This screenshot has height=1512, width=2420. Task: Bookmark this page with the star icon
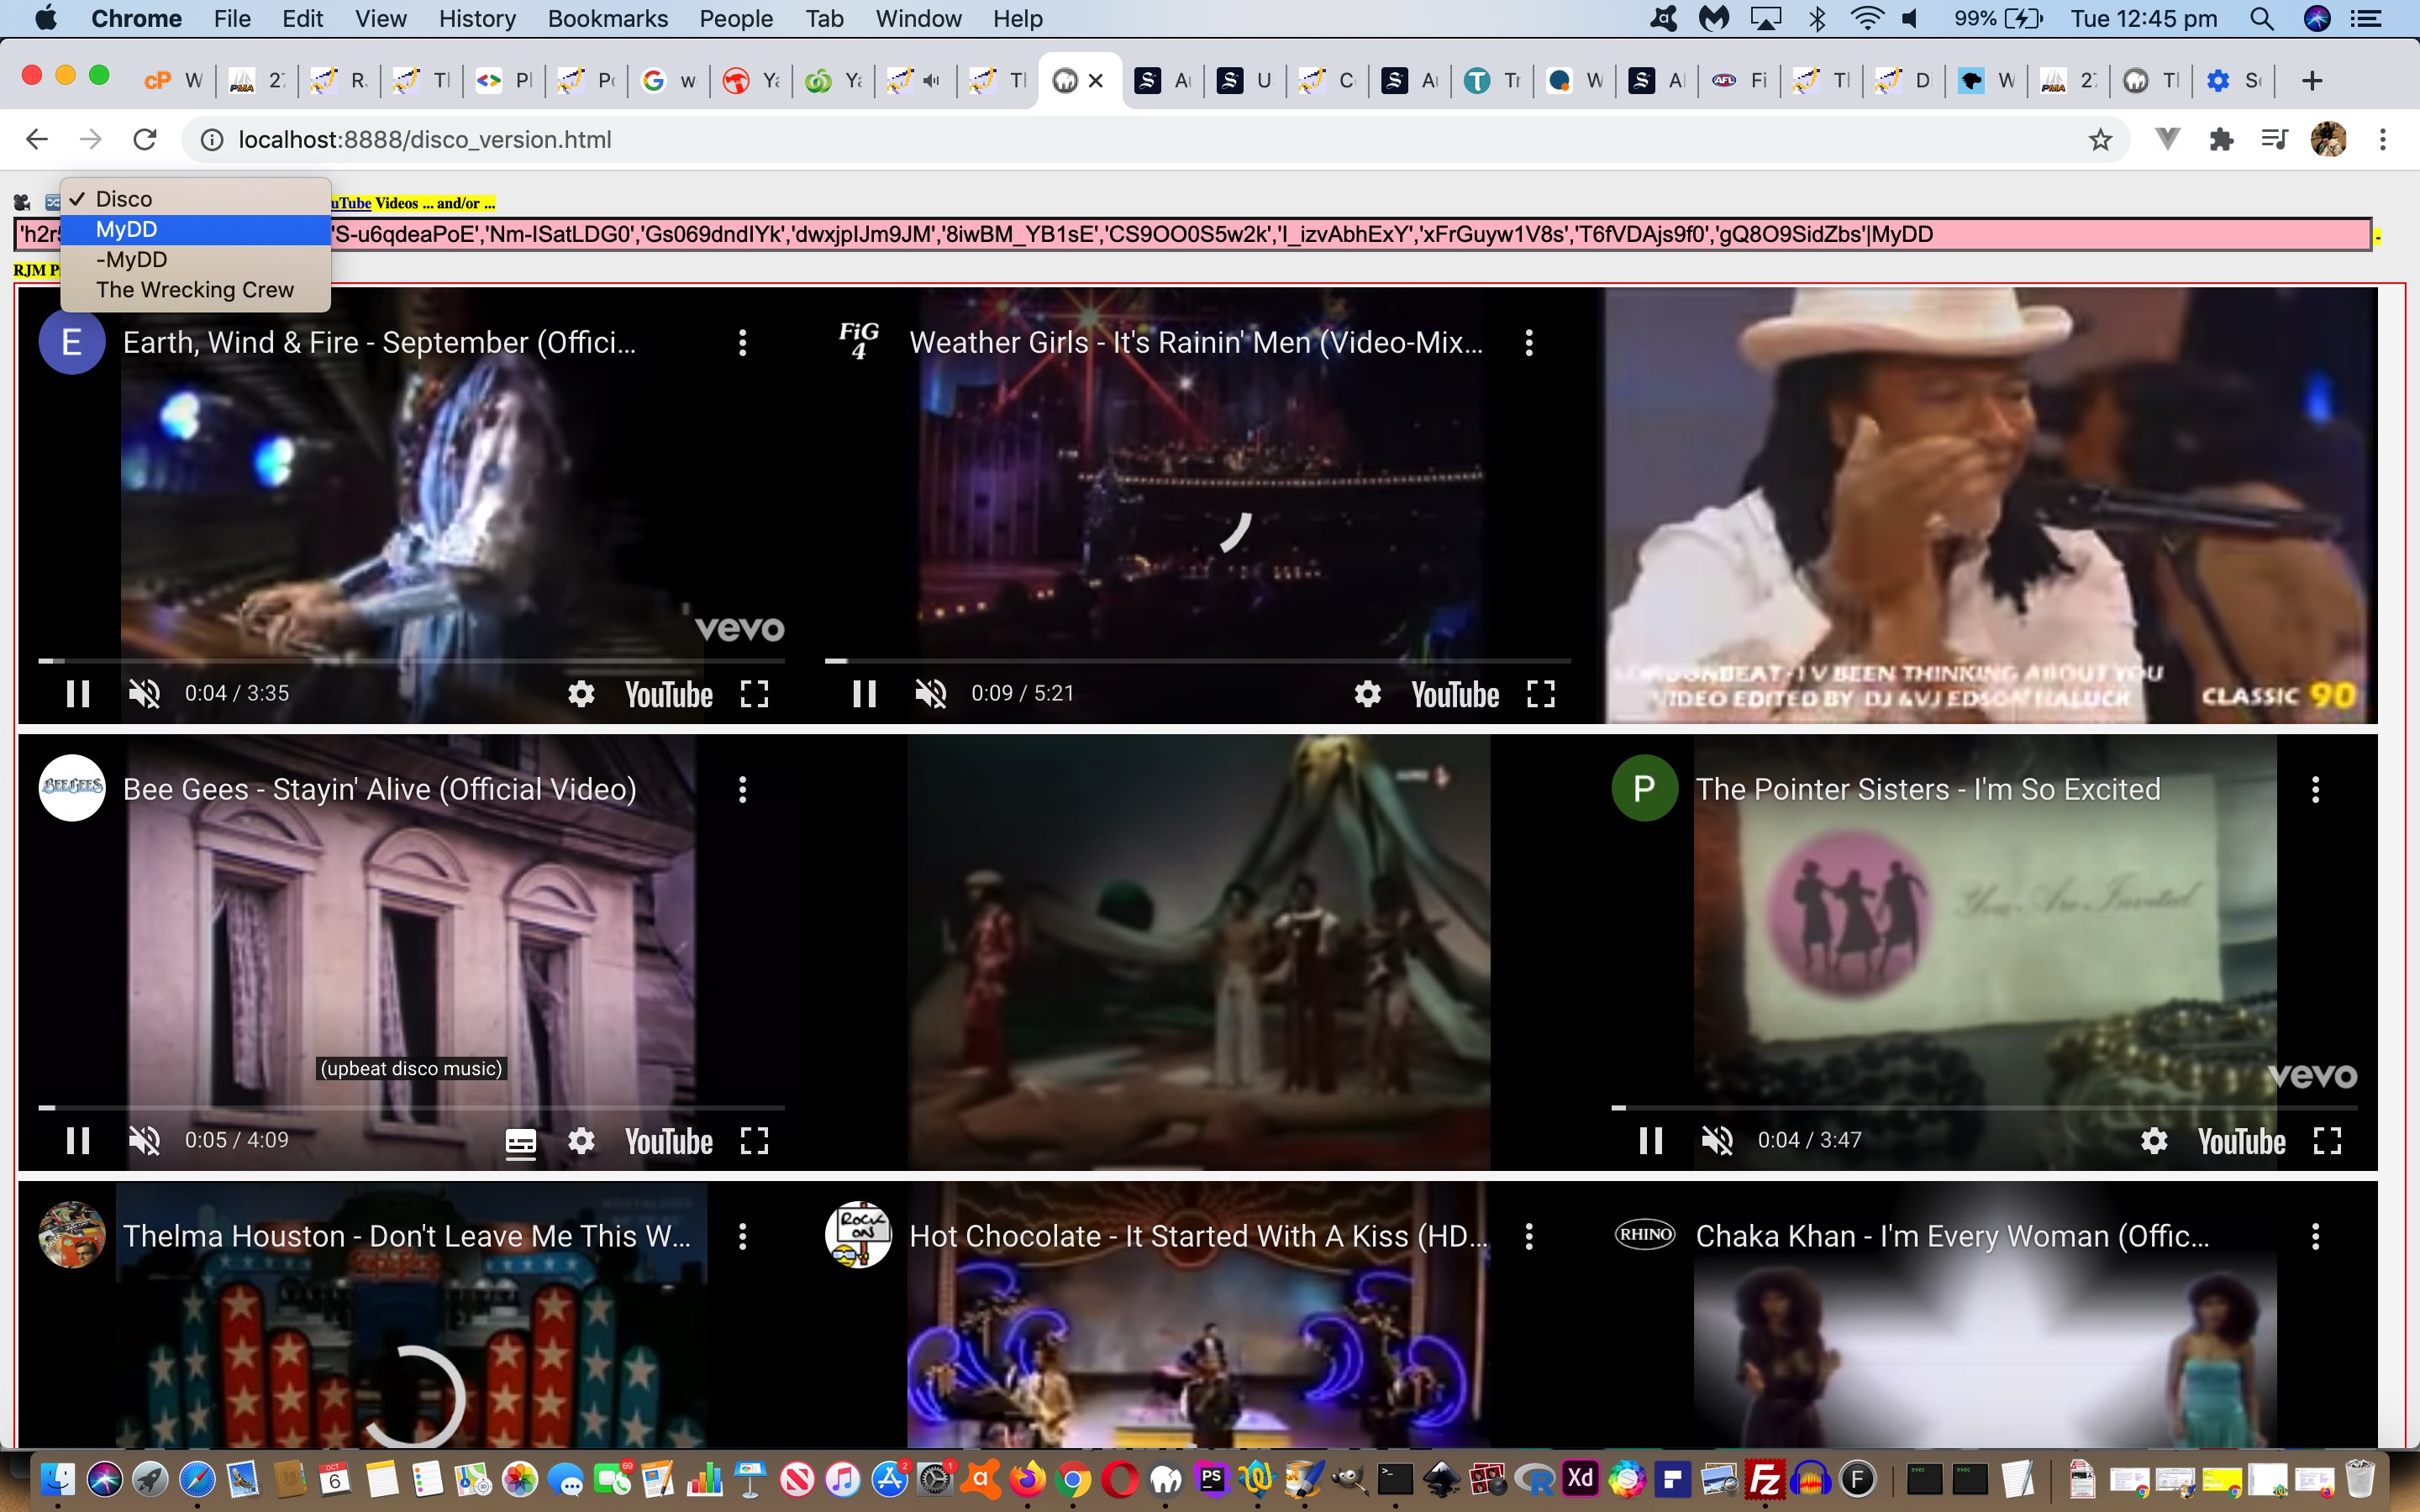(2100, 140)
